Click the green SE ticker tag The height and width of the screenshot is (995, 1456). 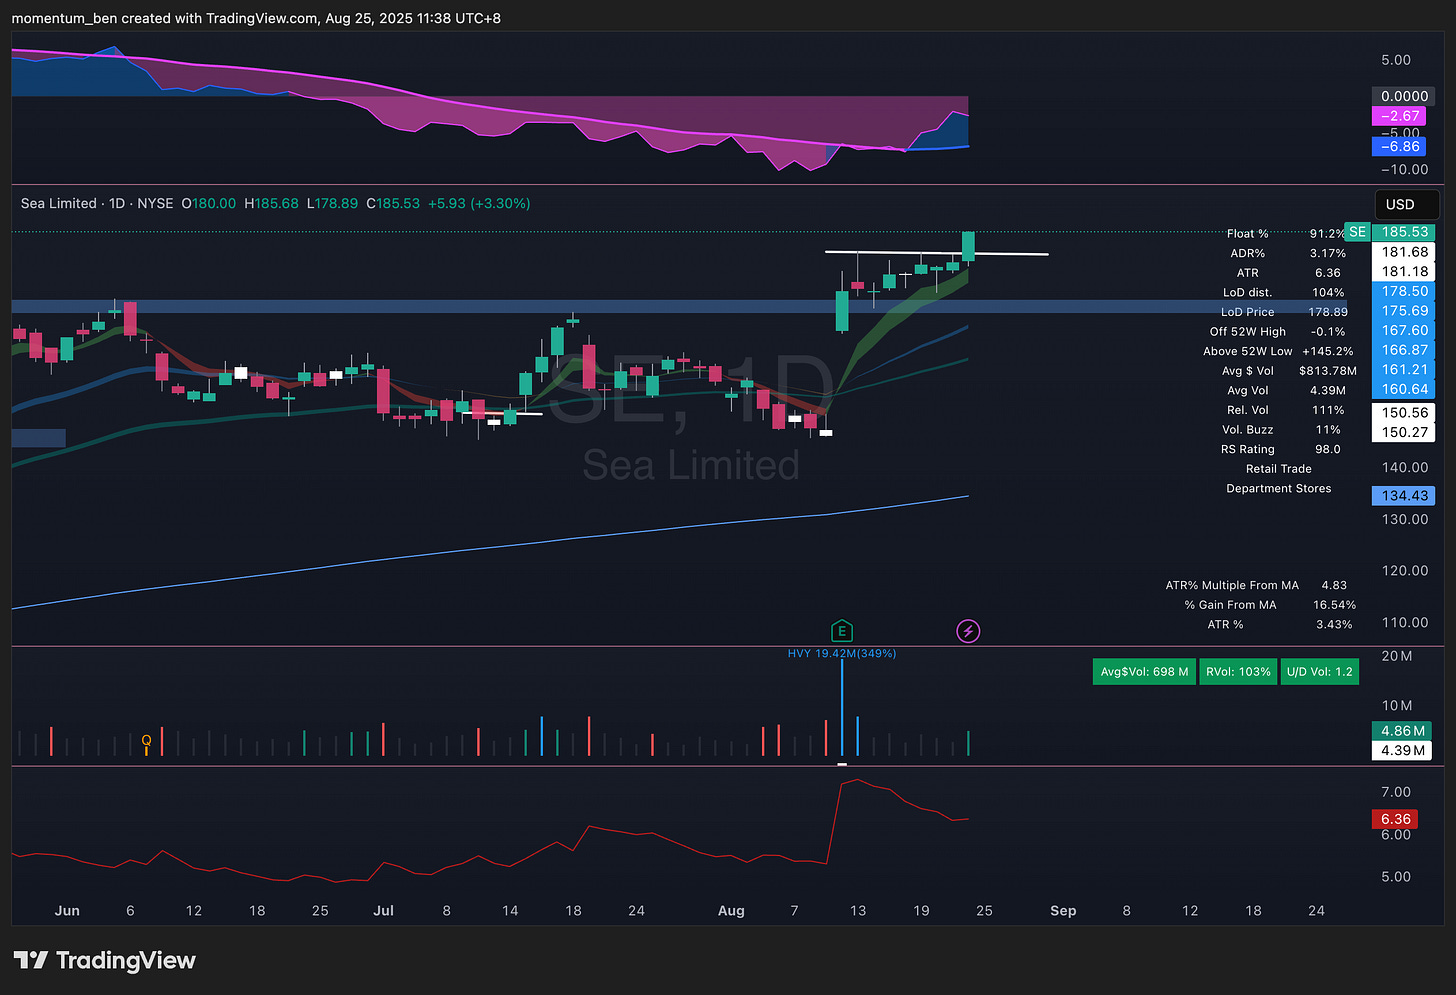[1357, 232]
